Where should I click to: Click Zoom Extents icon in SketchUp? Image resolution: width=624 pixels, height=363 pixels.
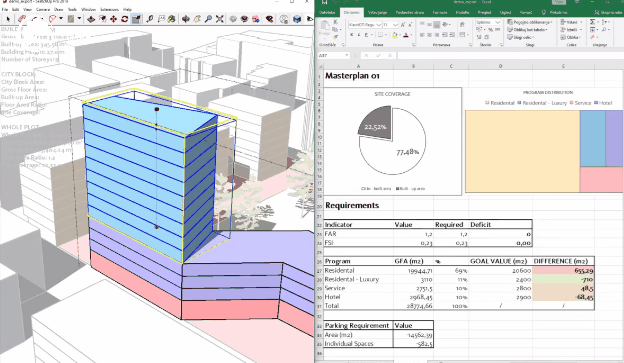coord(220,19)
